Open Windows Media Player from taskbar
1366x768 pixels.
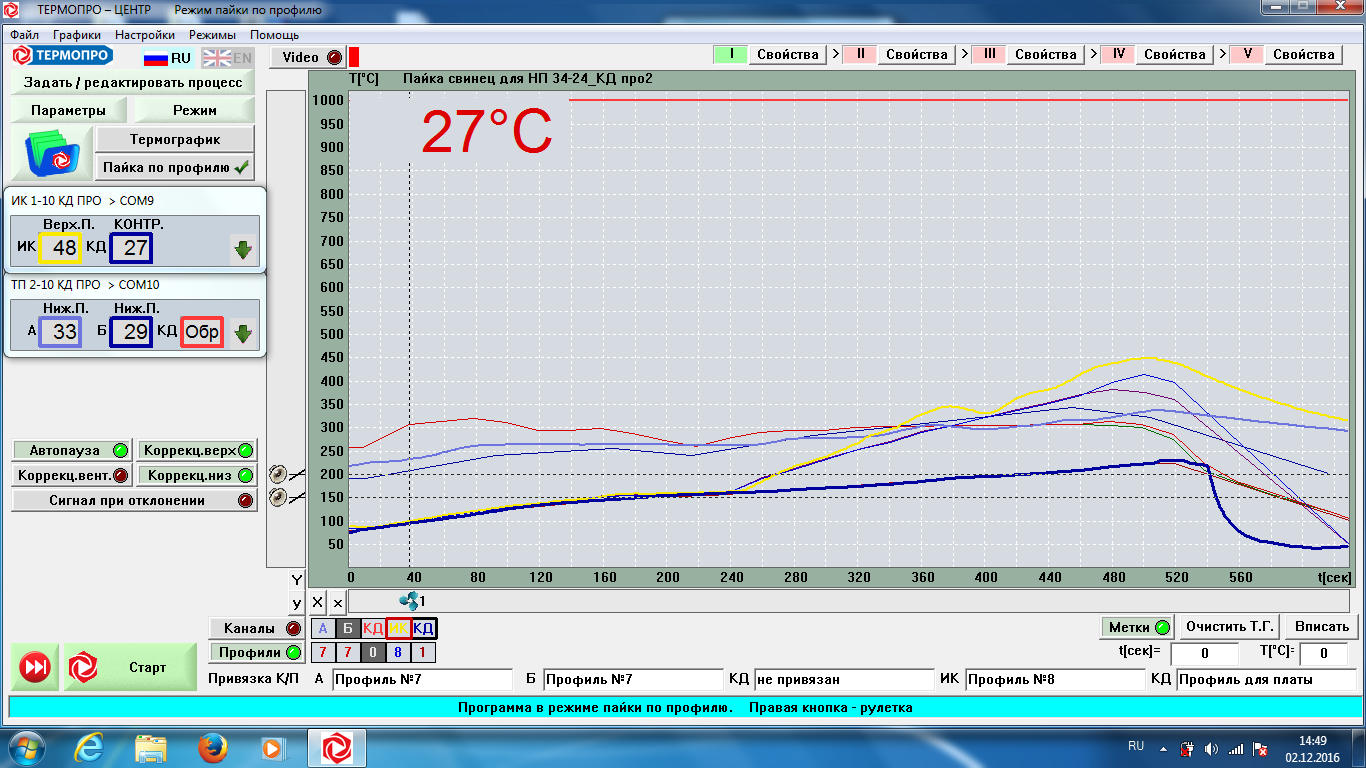point(271,747)
